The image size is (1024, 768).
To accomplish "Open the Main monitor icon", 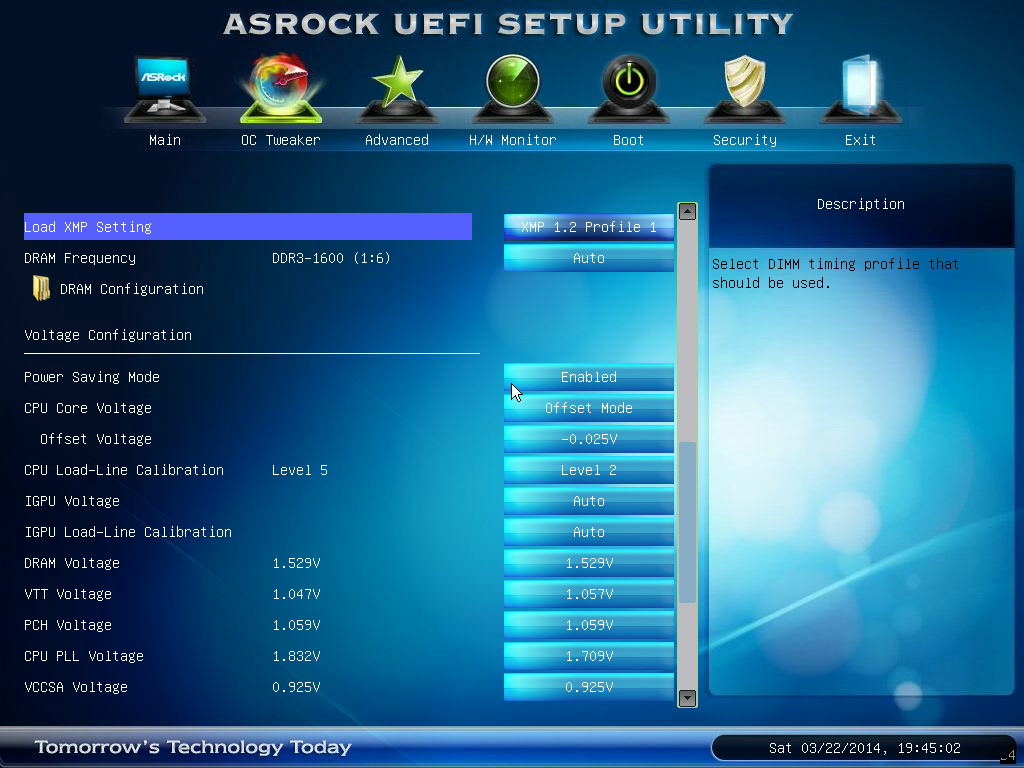I will 165,89.
